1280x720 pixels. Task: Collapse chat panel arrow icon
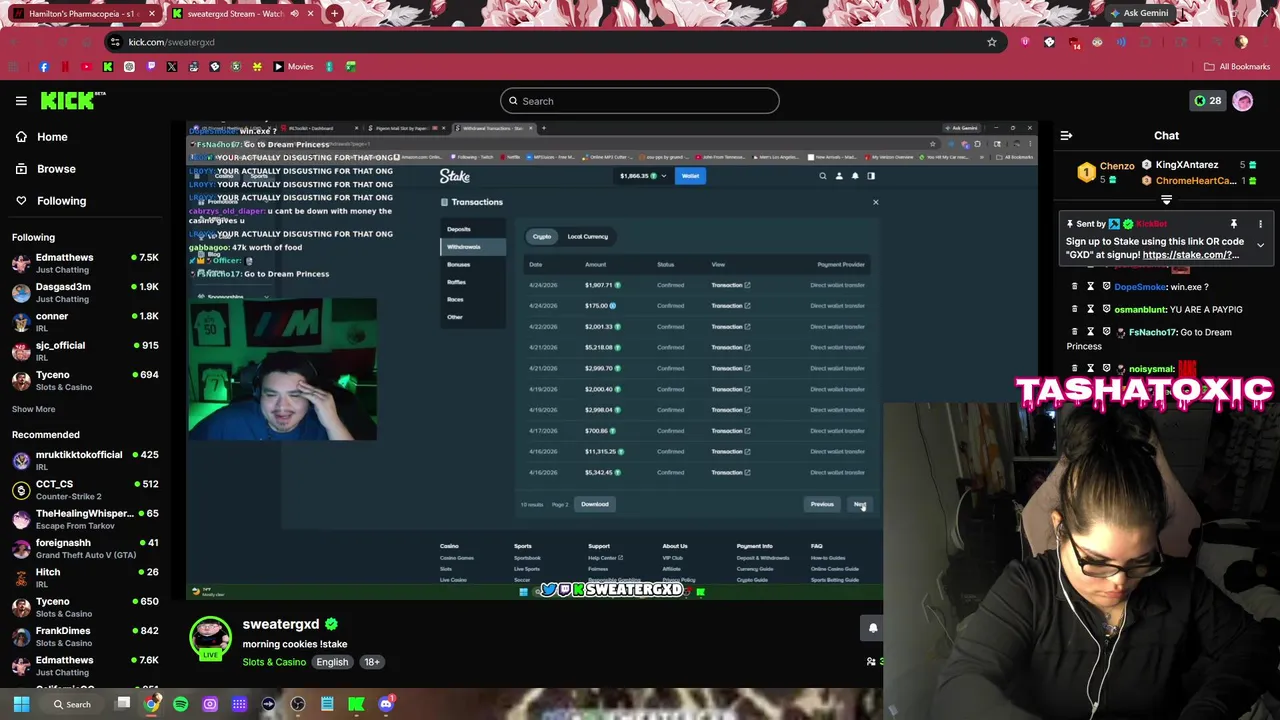[1066, 136]
